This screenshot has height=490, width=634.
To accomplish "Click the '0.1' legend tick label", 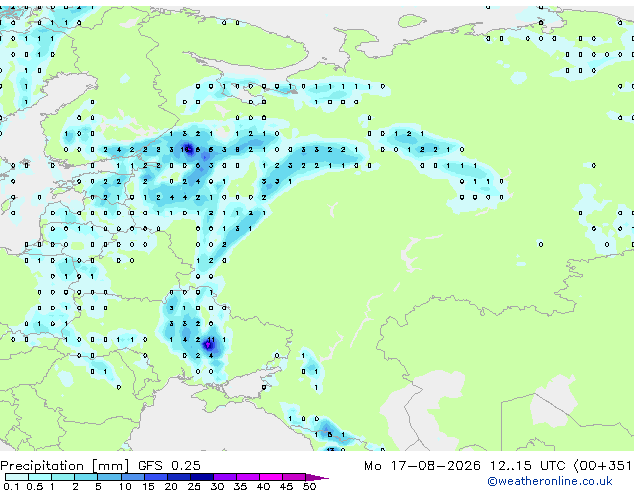I will pos(11,486).
